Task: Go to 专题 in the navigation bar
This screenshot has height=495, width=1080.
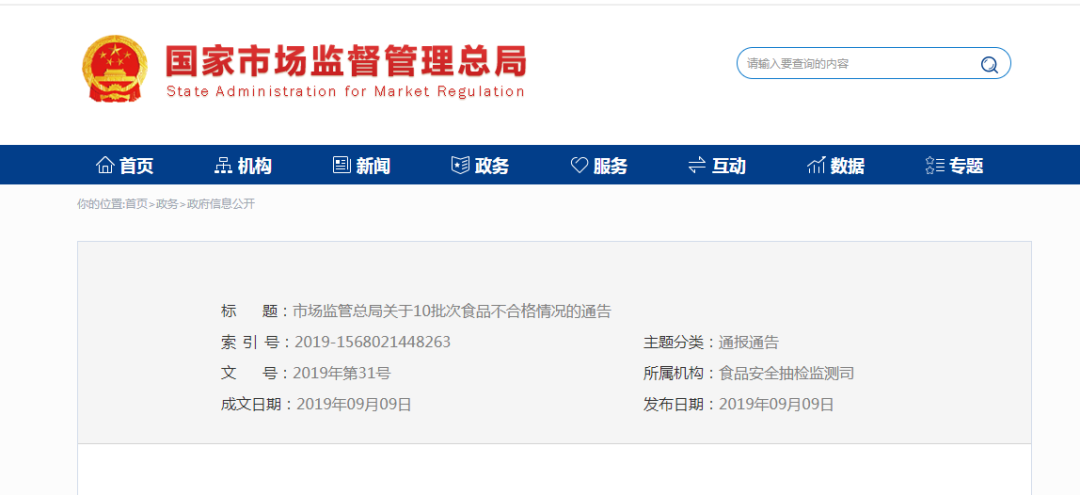Action: [966, 166]
